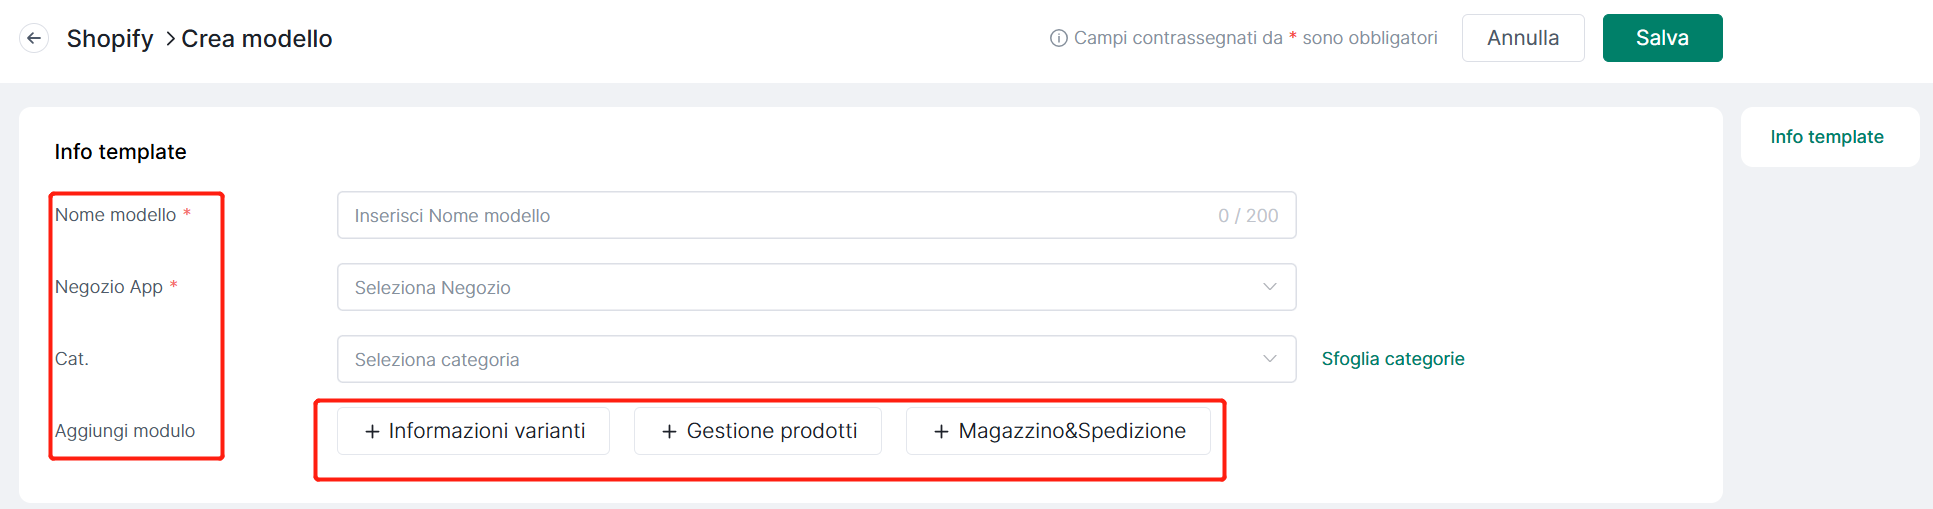Open the Seleziona Negozio dropdown

point(816,287)
